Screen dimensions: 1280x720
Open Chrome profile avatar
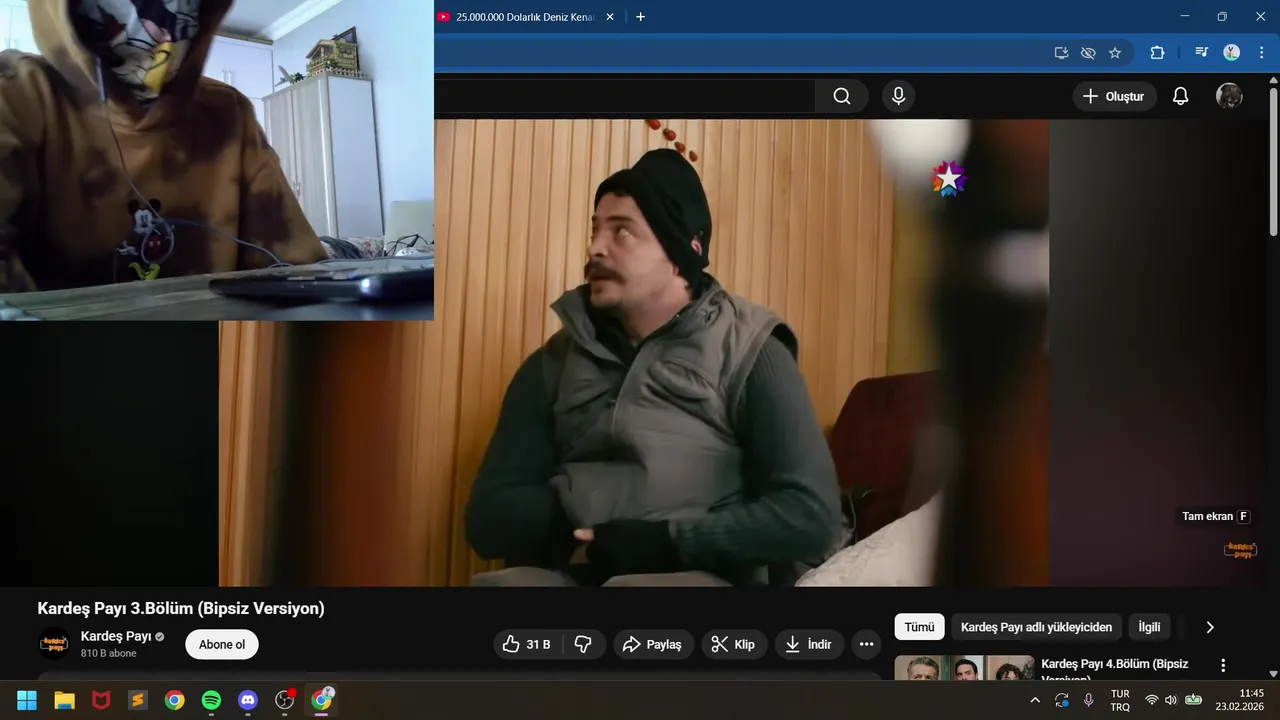click(x=1232, y=52)
